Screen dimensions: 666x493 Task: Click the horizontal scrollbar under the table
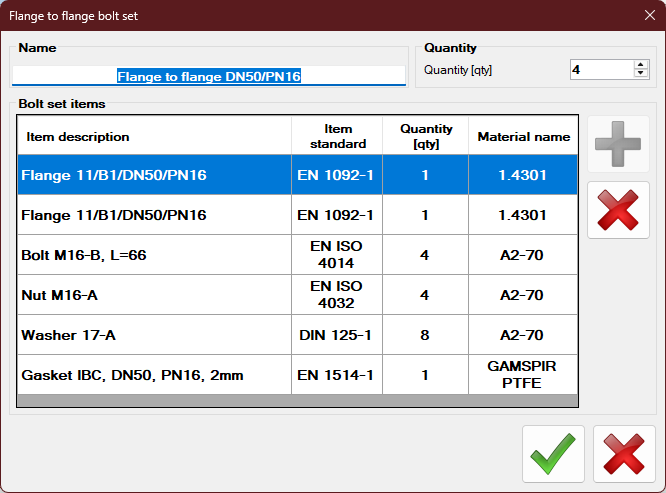297,401
